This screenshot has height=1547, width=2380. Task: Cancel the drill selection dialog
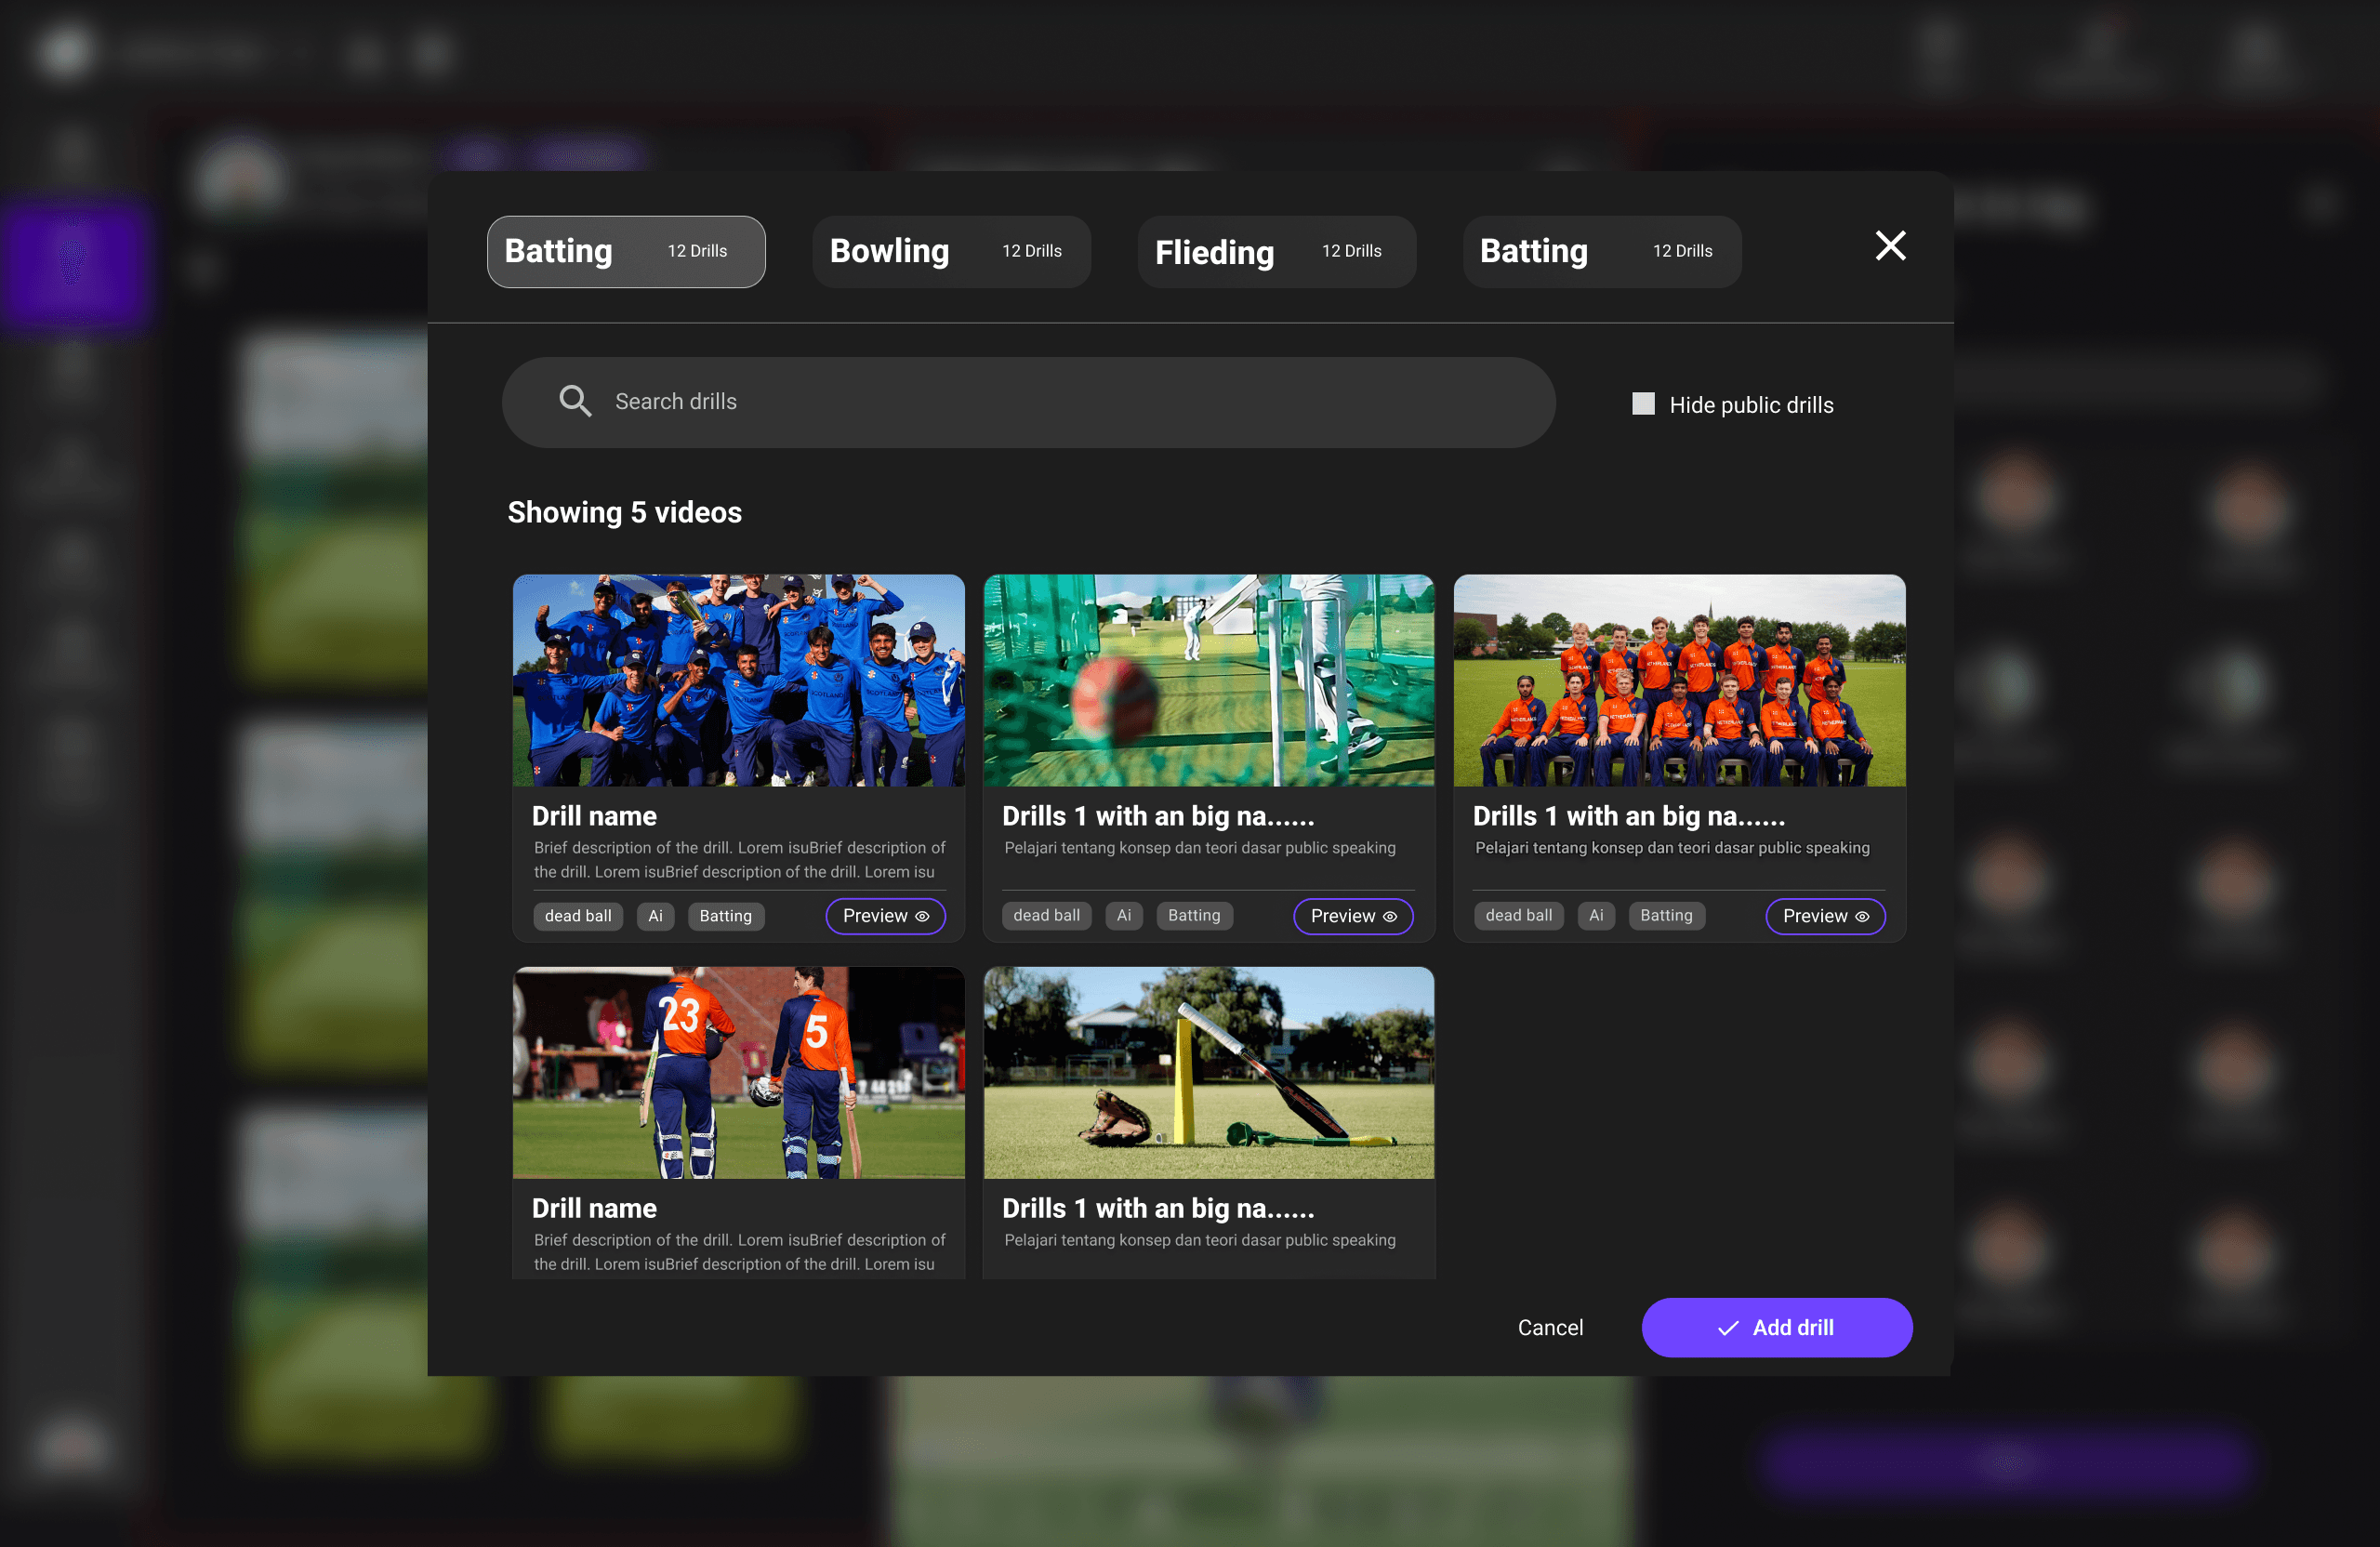[1550, 1327]
